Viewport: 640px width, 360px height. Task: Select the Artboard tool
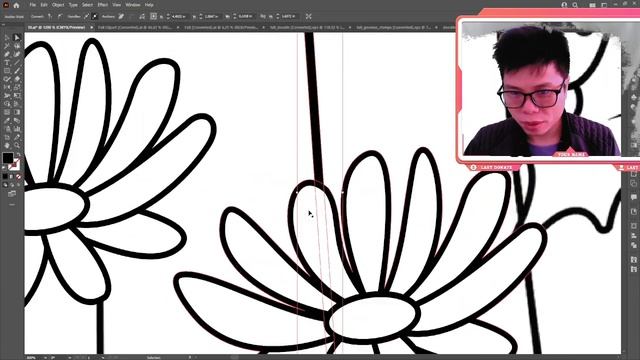click(x=7, y=137)
